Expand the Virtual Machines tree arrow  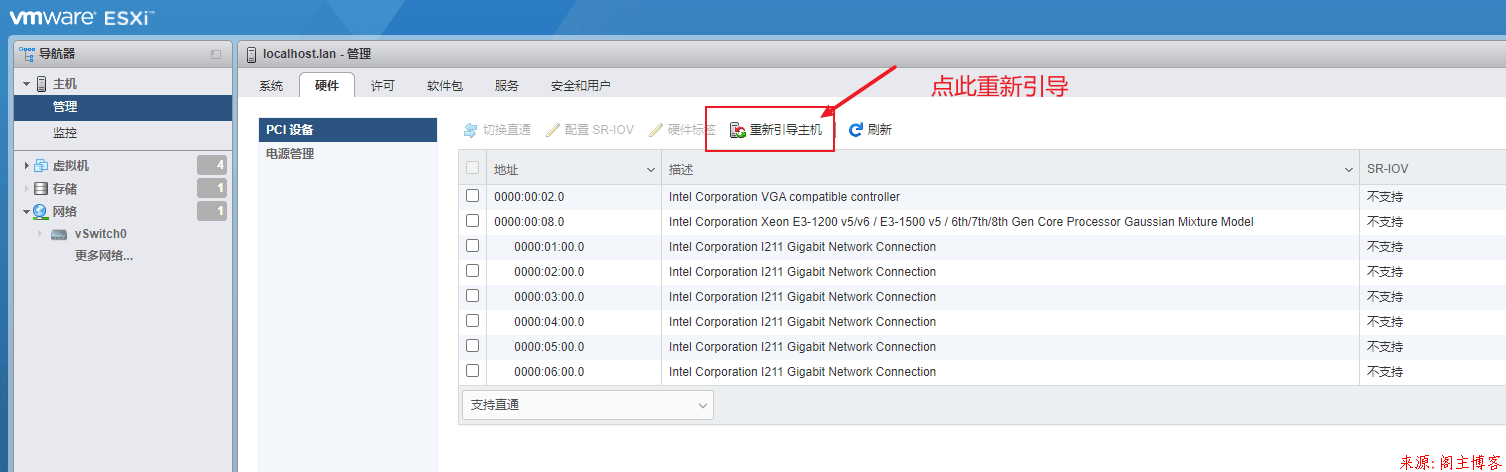pyautogui.click(x=27, y=166)
